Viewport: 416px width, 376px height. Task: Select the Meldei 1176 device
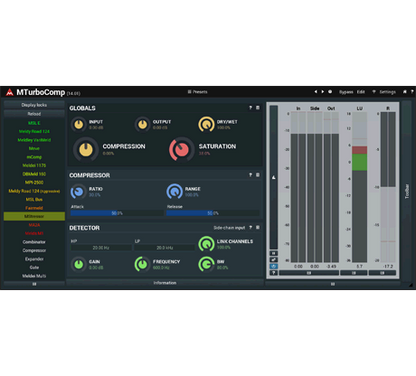click(34, 165)
